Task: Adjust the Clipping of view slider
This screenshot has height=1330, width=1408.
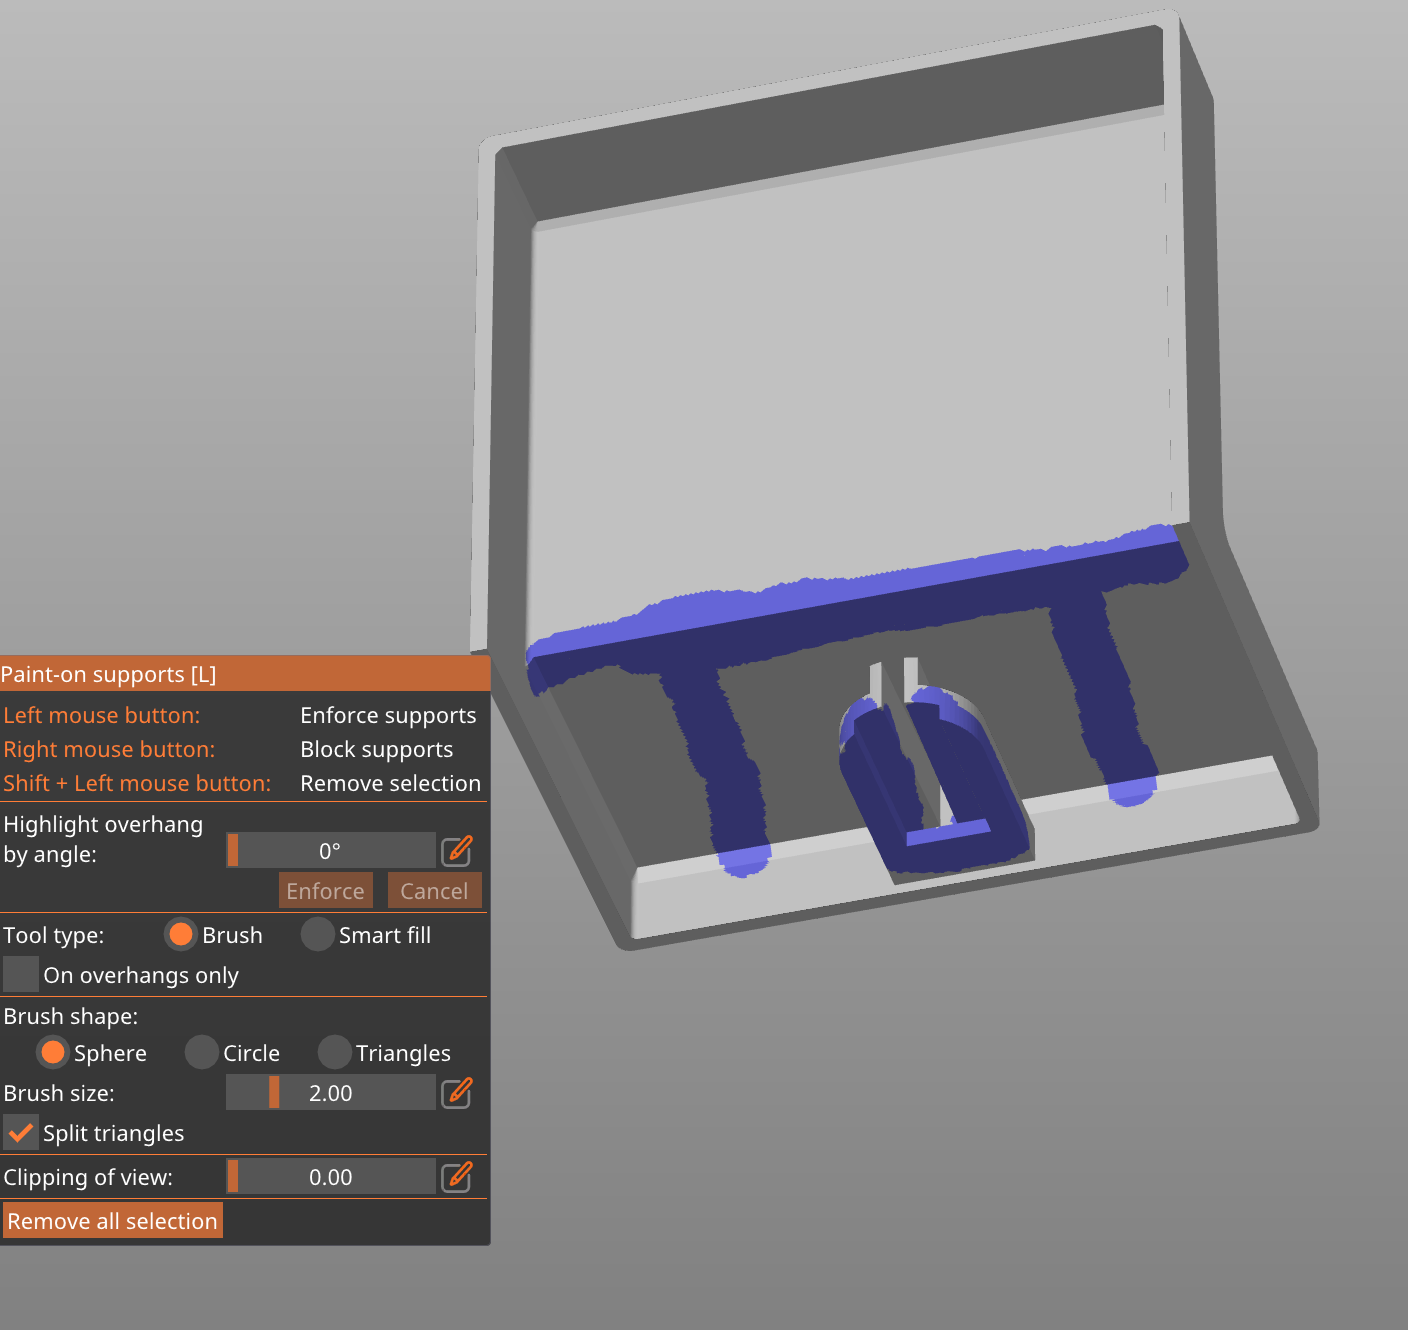Action: pyautogui.click(x=330, y=1177)
